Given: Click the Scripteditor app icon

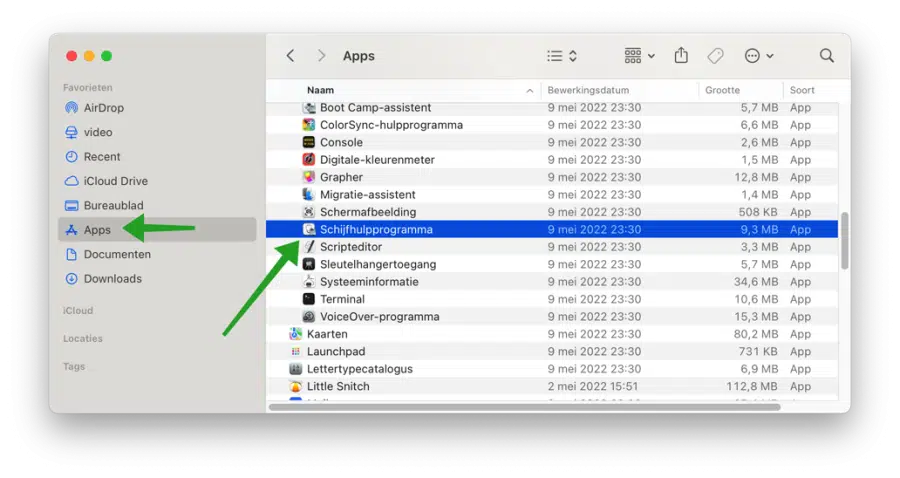Looking at the screenshot, I should [x=309, y=247].
